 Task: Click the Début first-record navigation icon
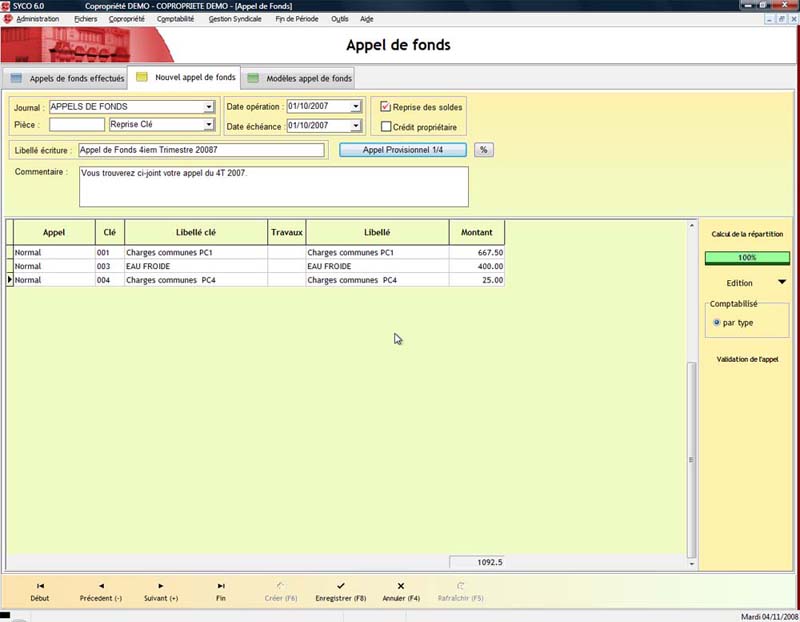click(40, 586)
